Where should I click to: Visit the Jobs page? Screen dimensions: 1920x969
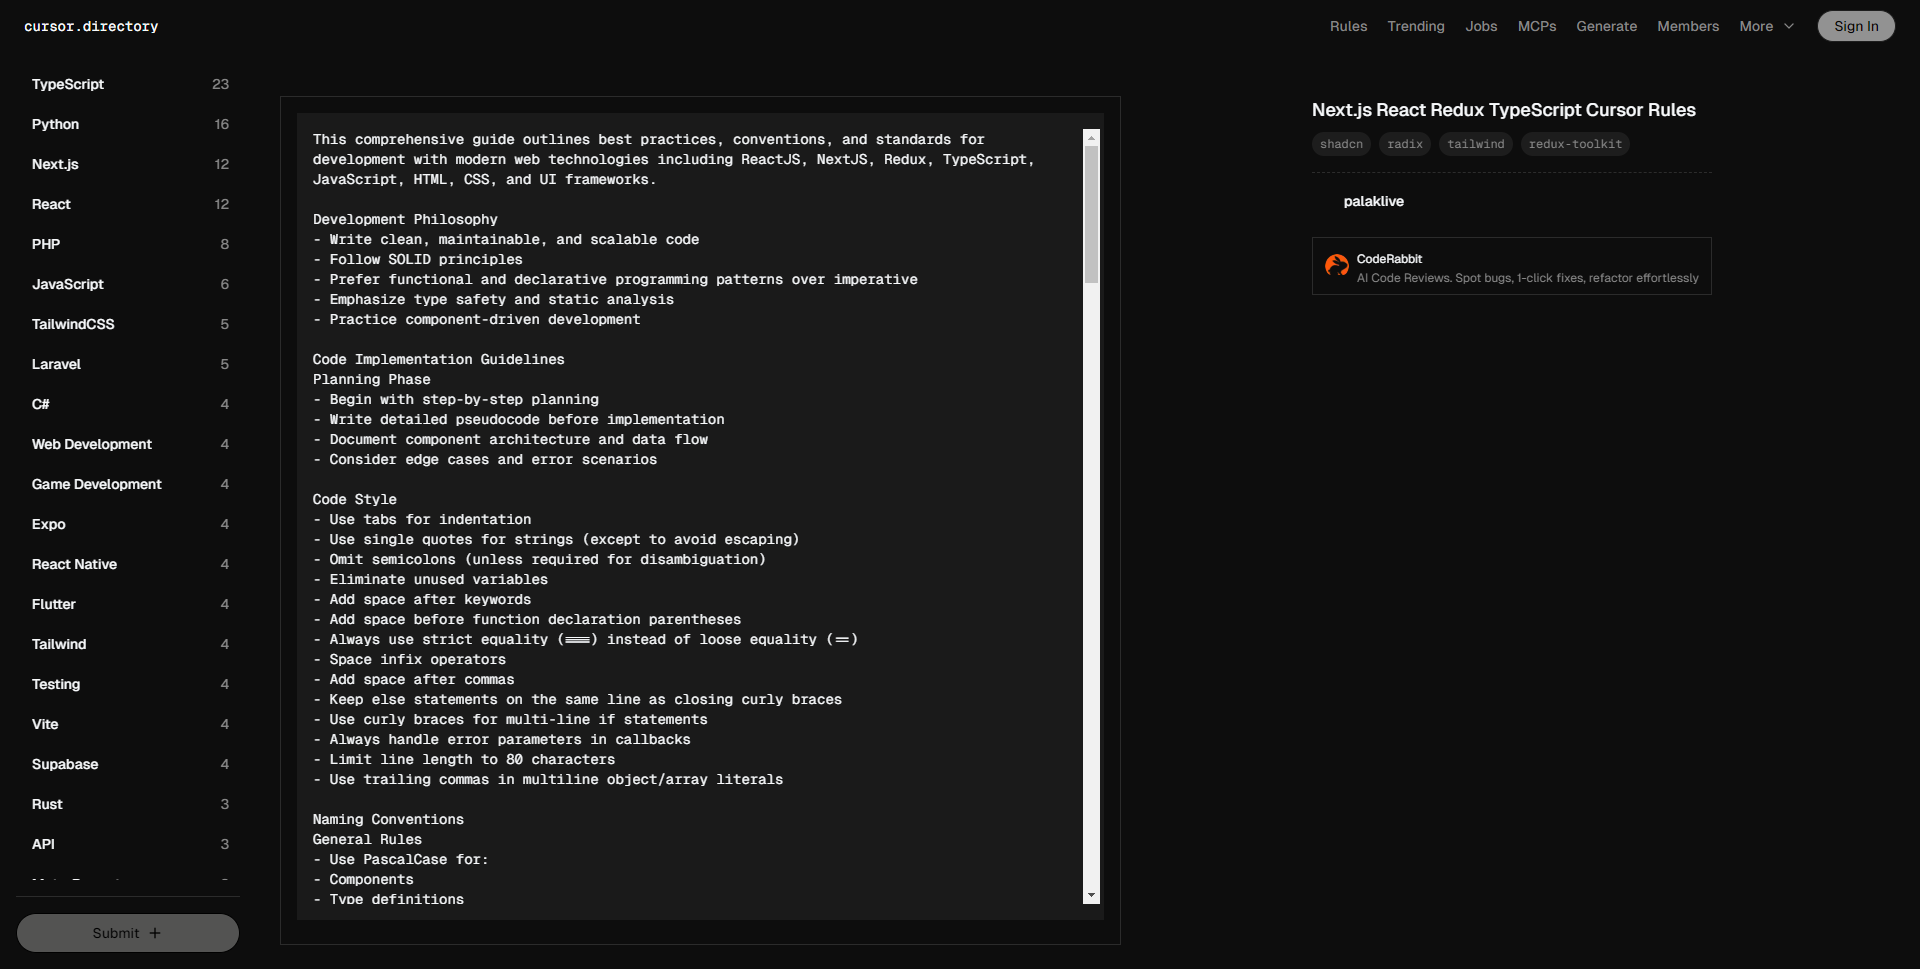point(1481,27)
